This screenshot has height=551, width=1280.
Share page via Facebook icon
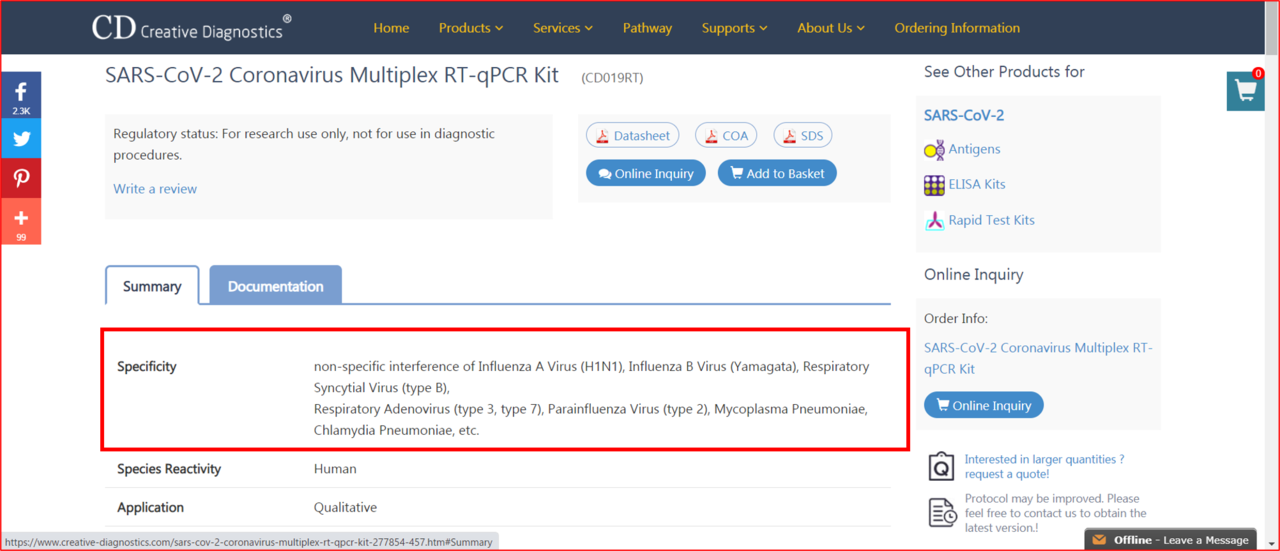pos(21,95)
